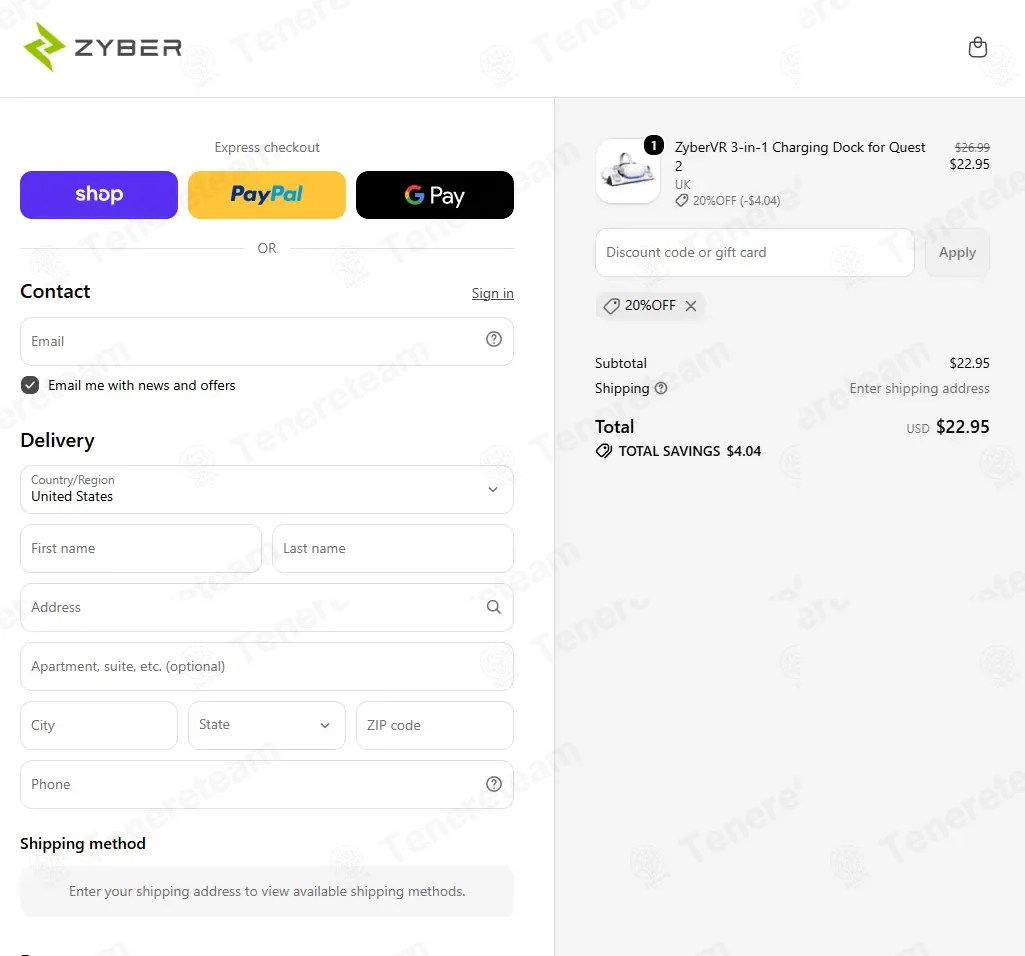Click the shipping methods placeholder message
The height and width of the screenshot is (956, 1025).
[267, 891]
